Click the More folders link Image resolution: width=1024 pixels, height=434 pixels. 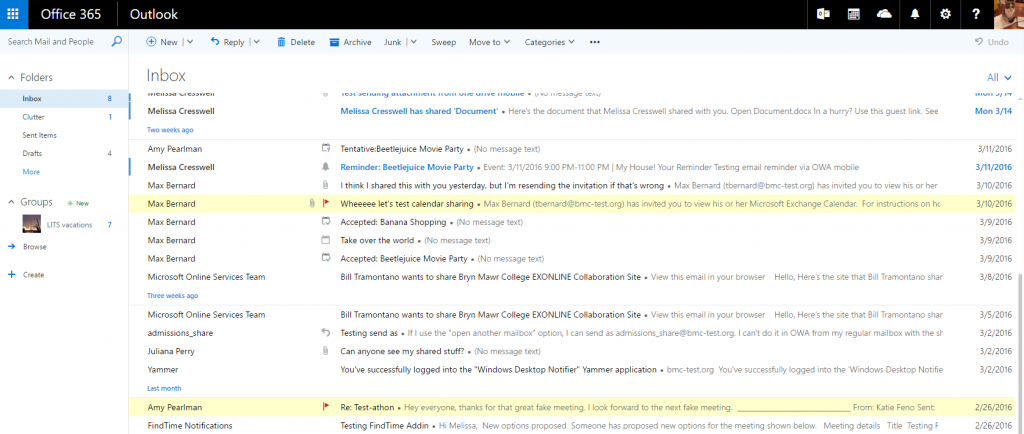tap(31, 172)
